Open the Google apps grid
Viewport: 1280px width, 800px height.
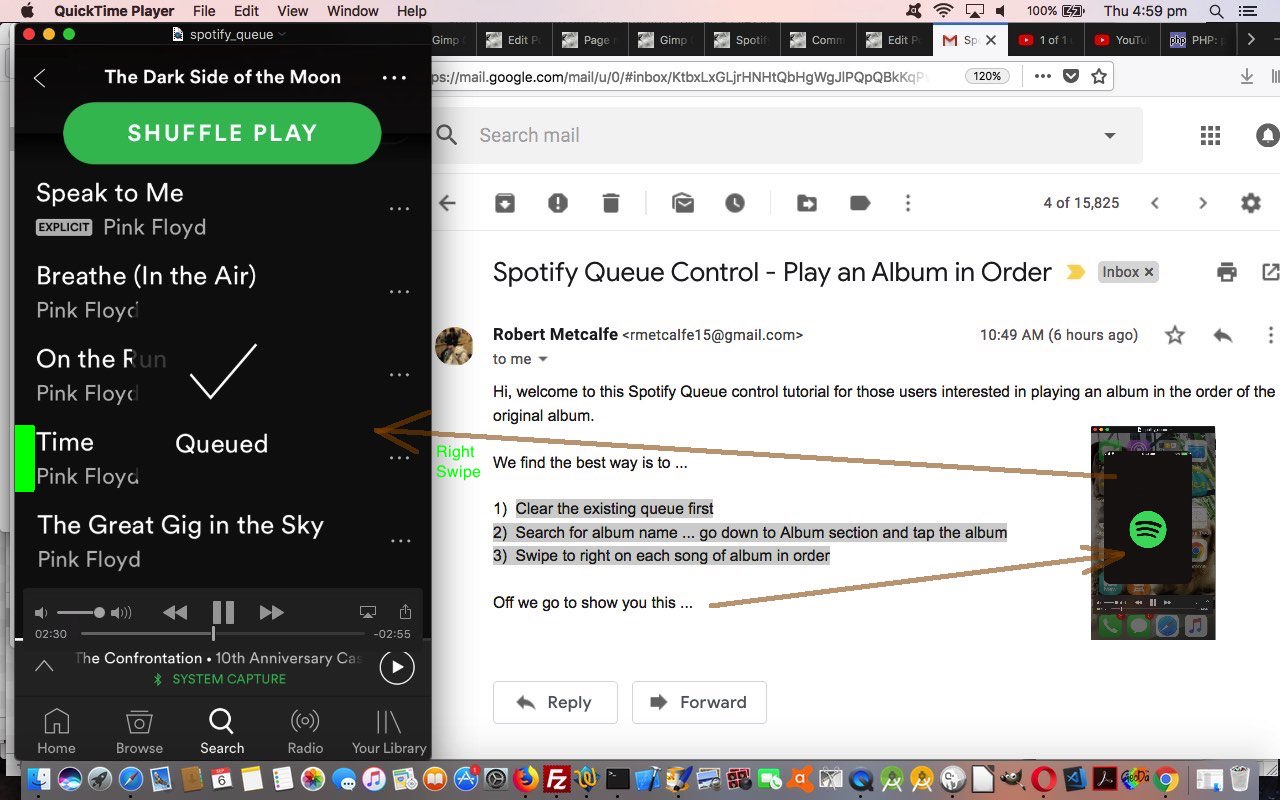coord(1210,136)
